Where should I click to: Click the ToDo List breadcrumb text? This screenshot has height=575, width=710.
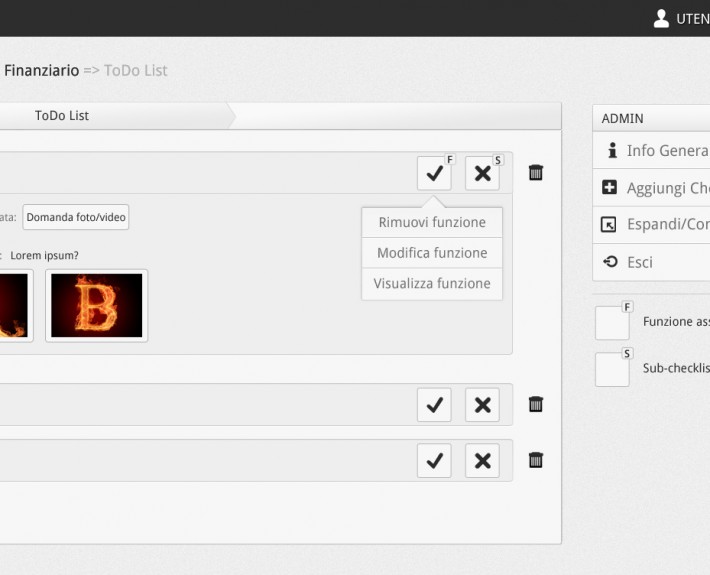[135, 71]
